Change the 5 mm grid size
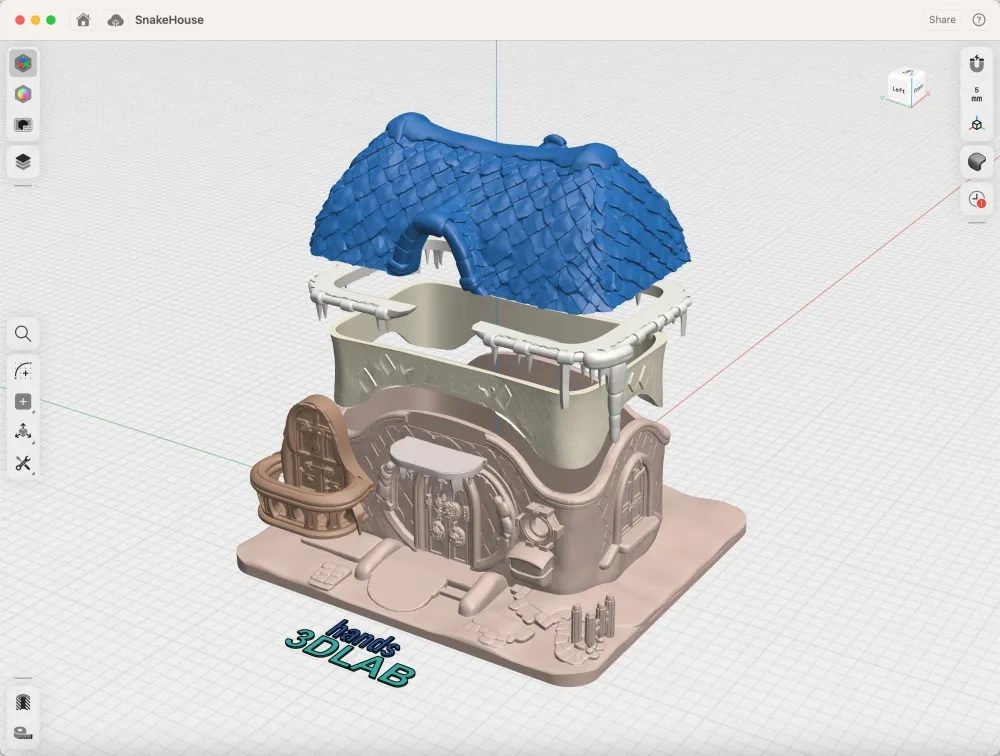 (x=976, y=94)
